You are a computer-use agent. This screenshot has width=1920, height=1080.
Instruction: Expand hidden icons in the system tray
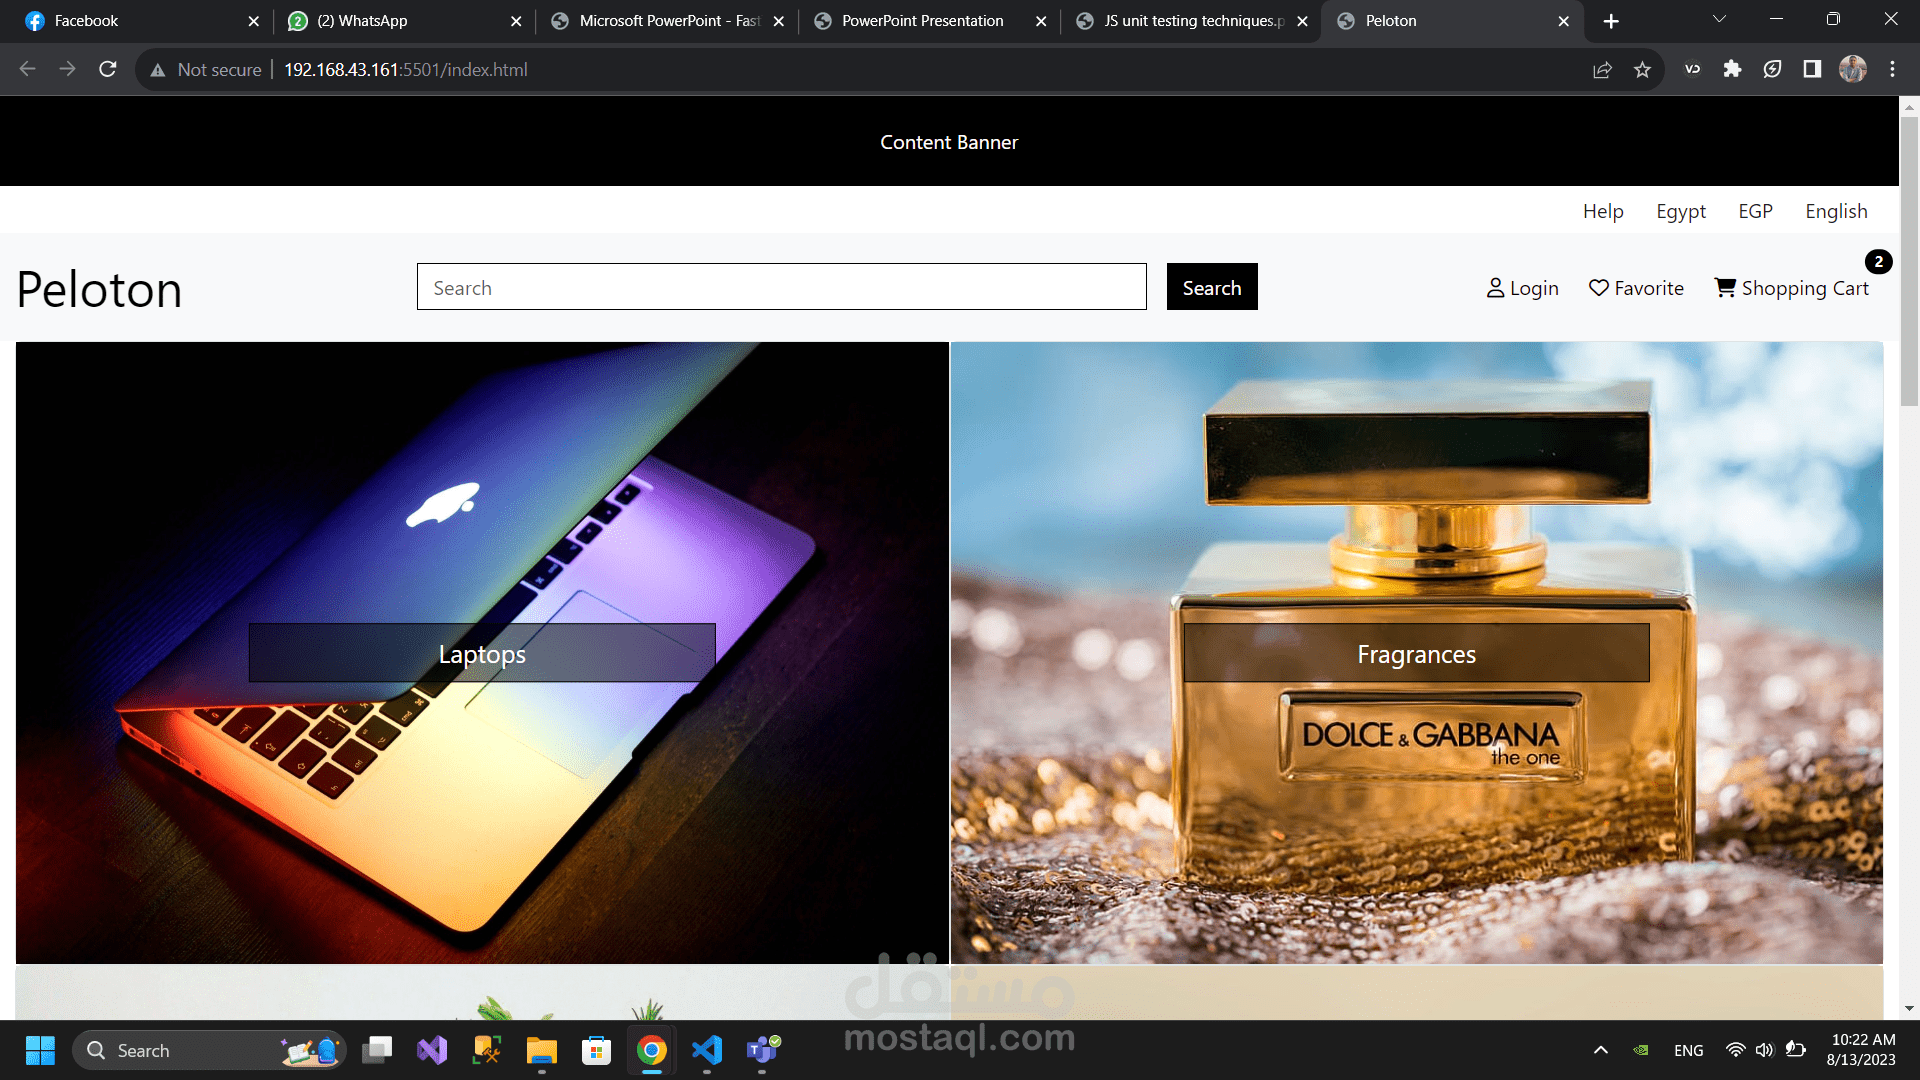click(1600, 1050)
